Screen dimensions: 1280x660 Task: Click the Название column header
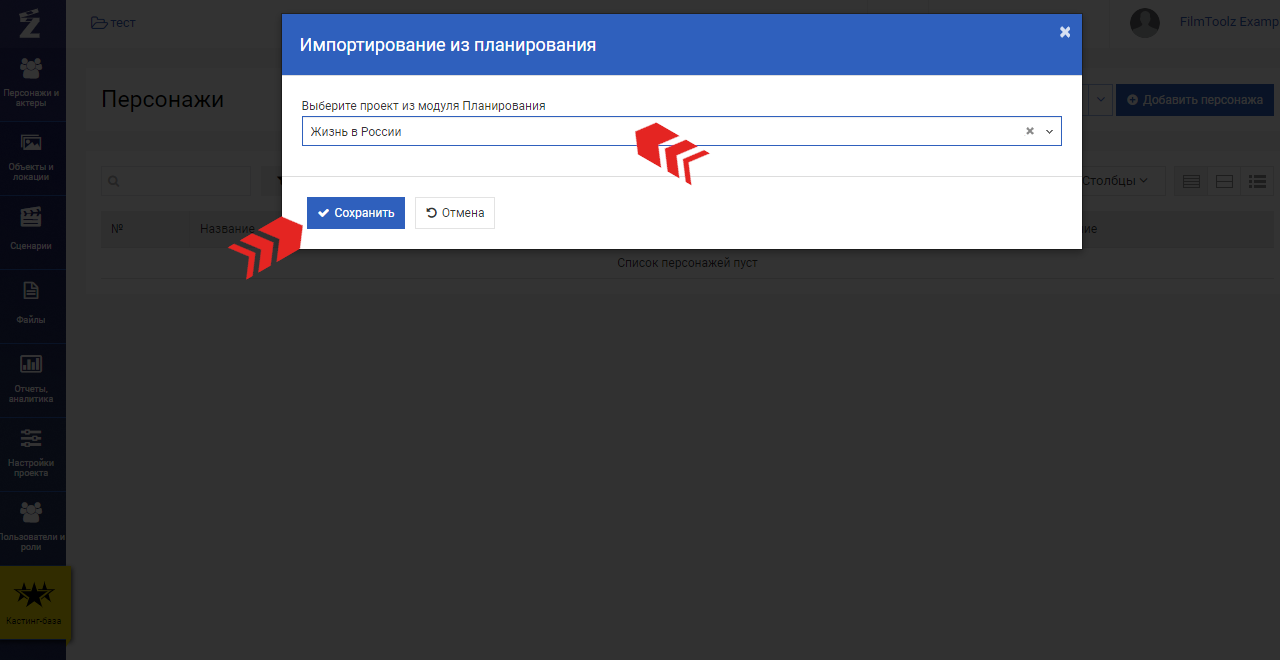228,229
